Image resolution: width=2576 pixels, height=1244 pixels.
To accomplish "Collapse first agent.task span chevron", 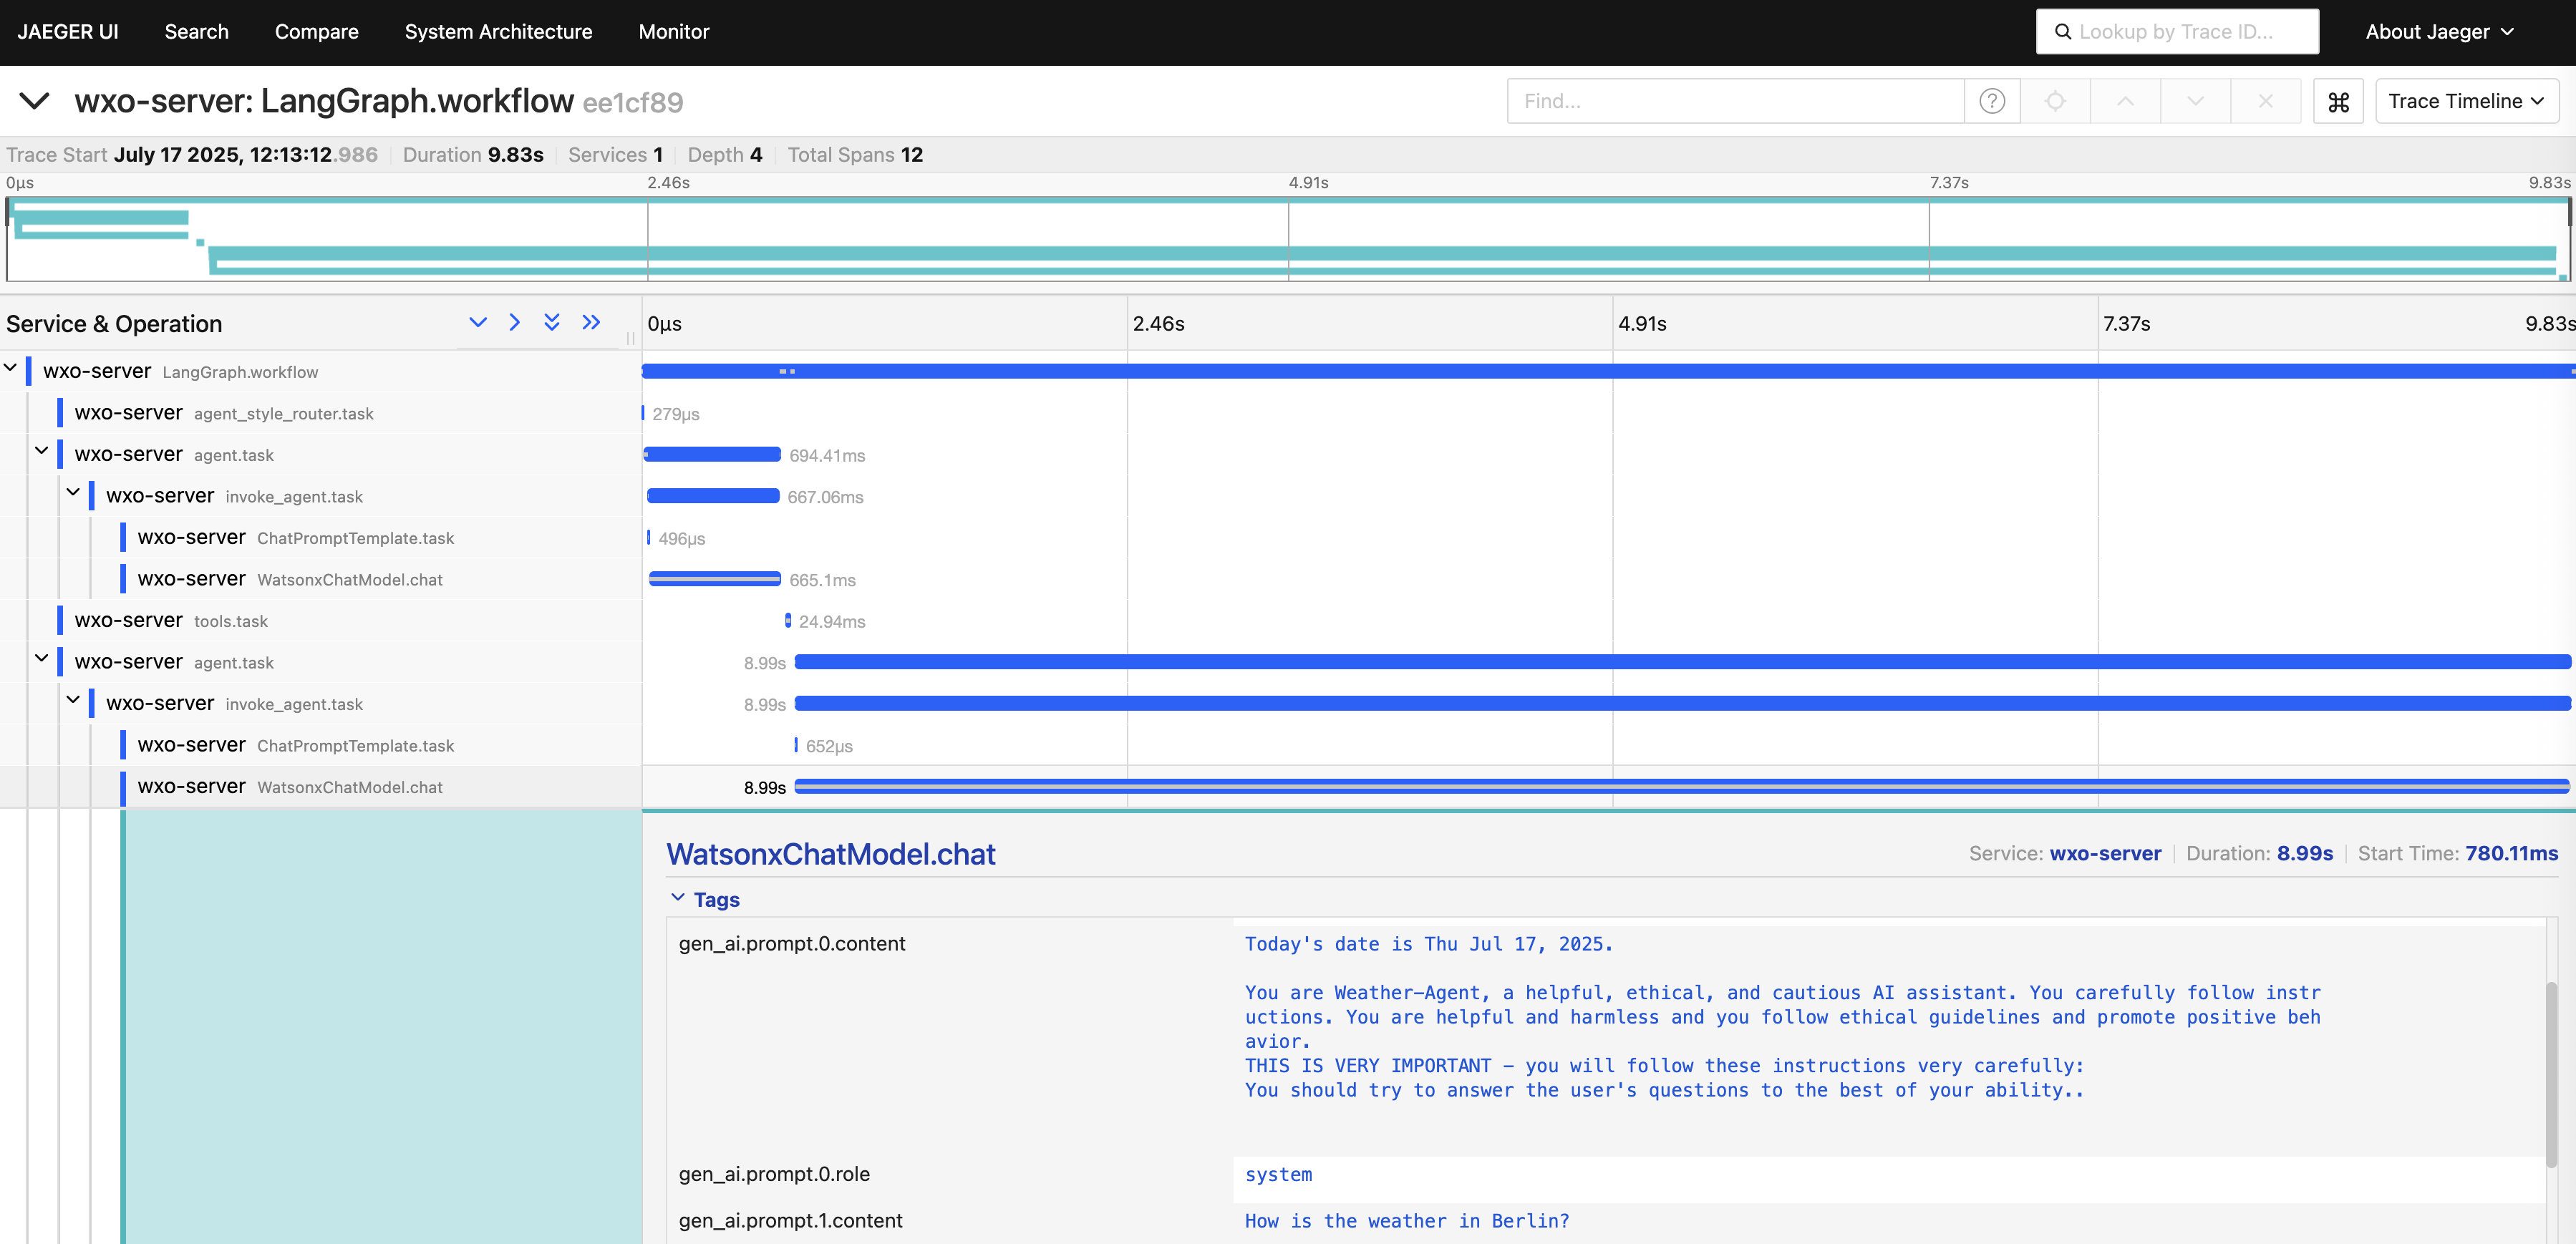I will coord(42,451).
